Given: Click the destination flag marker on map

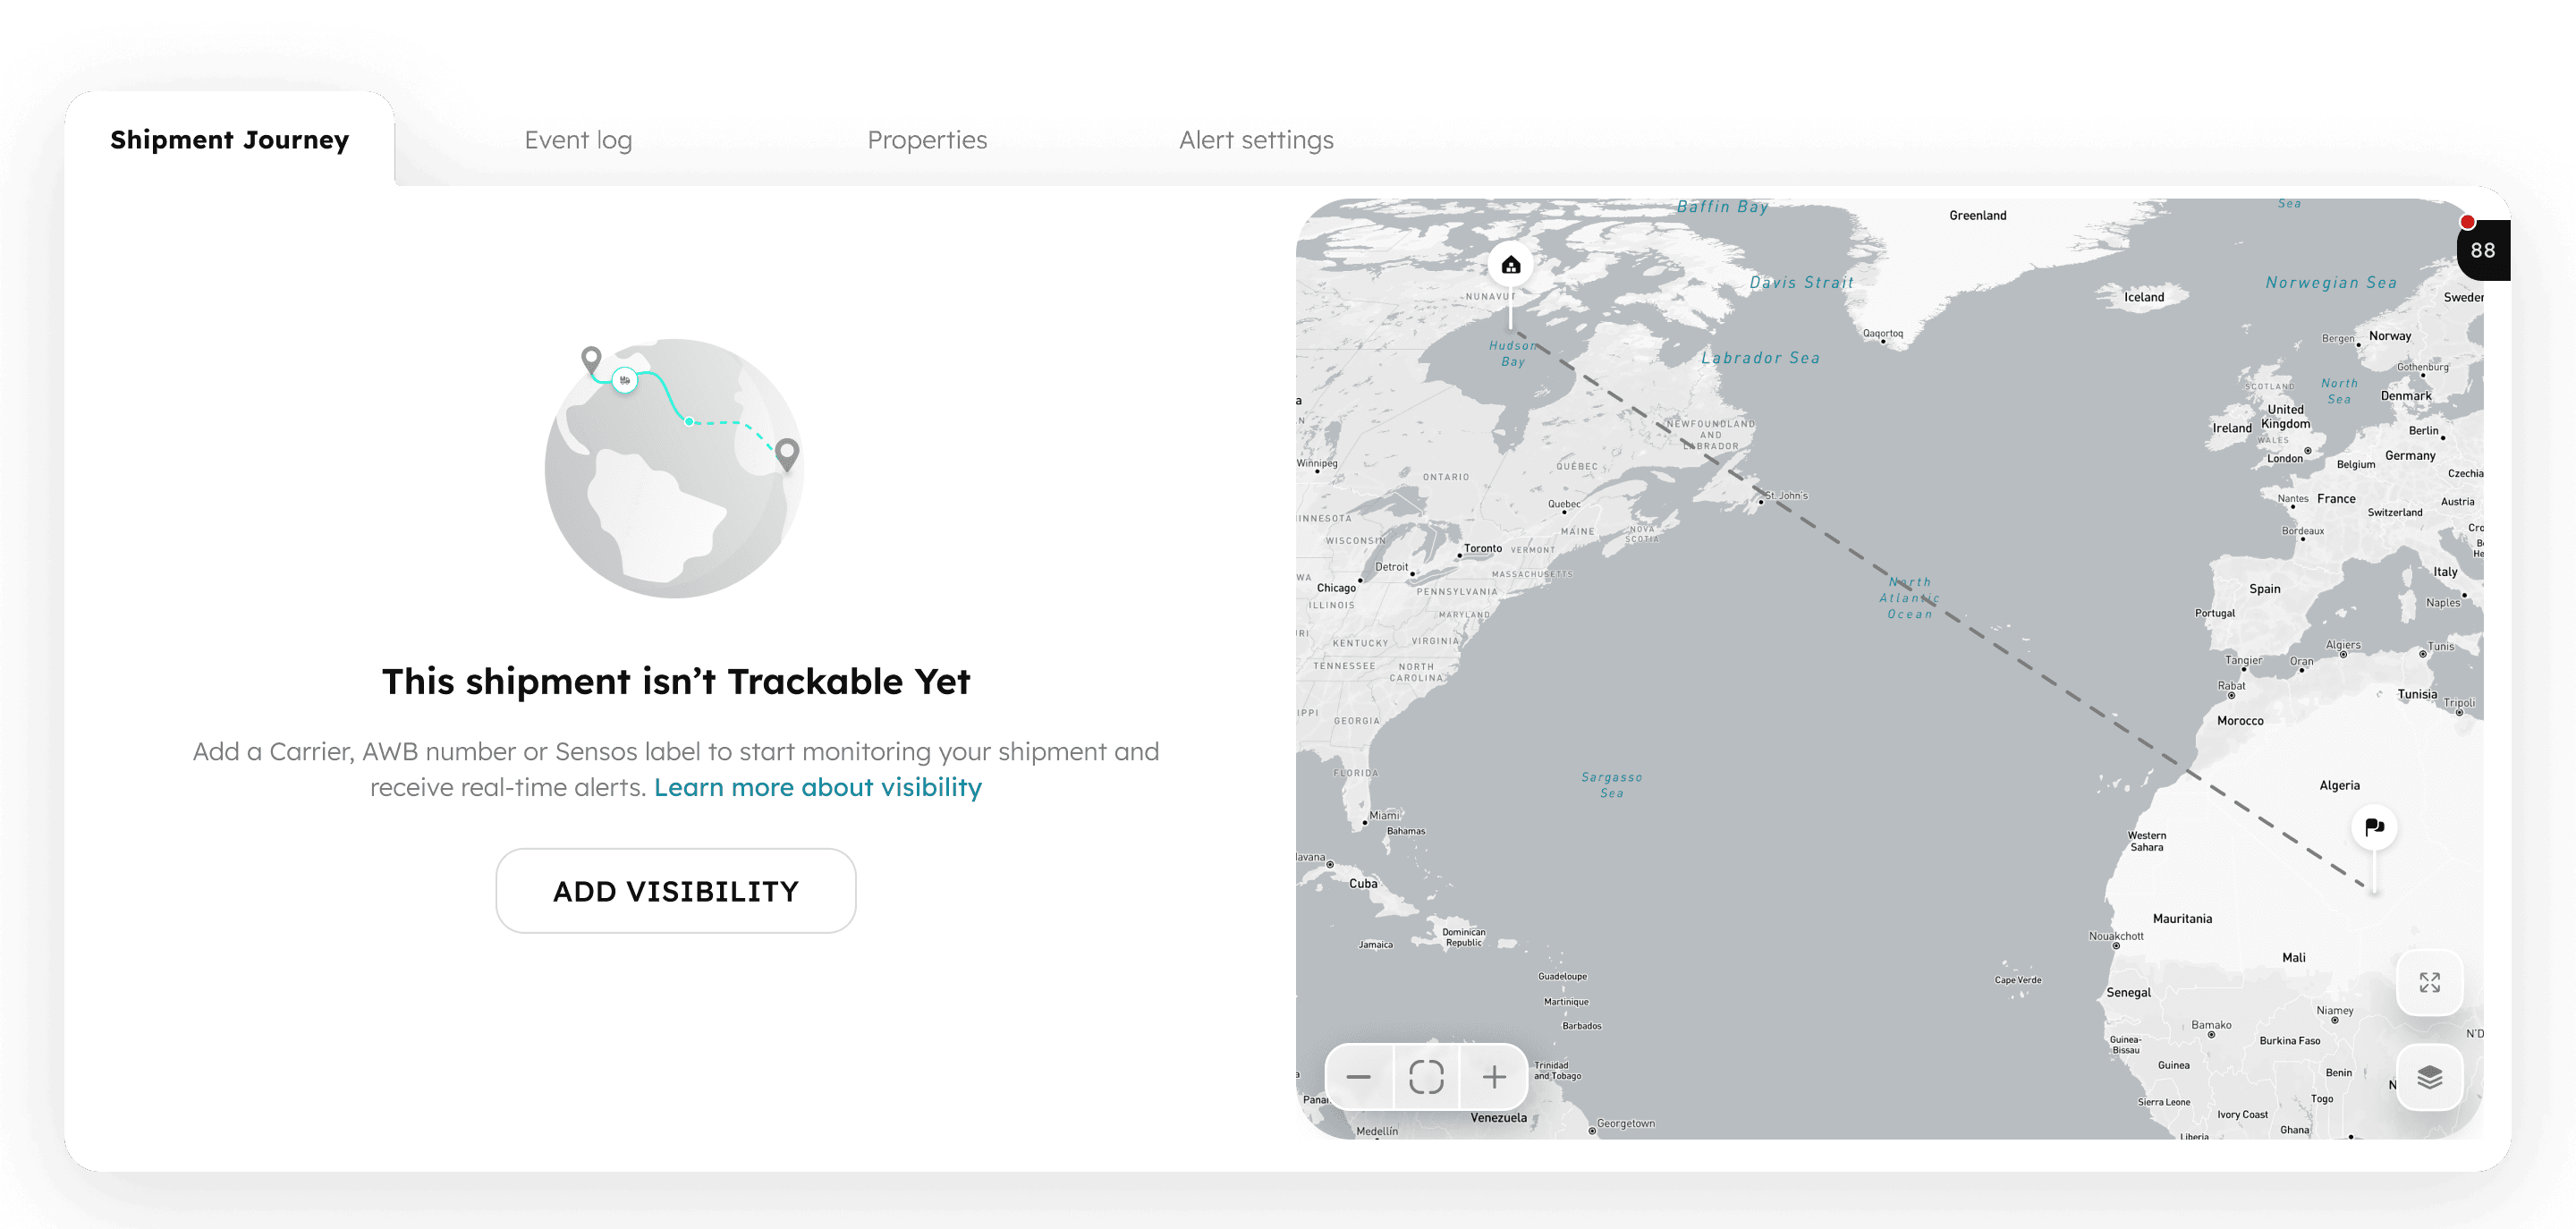Looking at the screenshot, I should pyautogui.click(x=2374, y=827).
